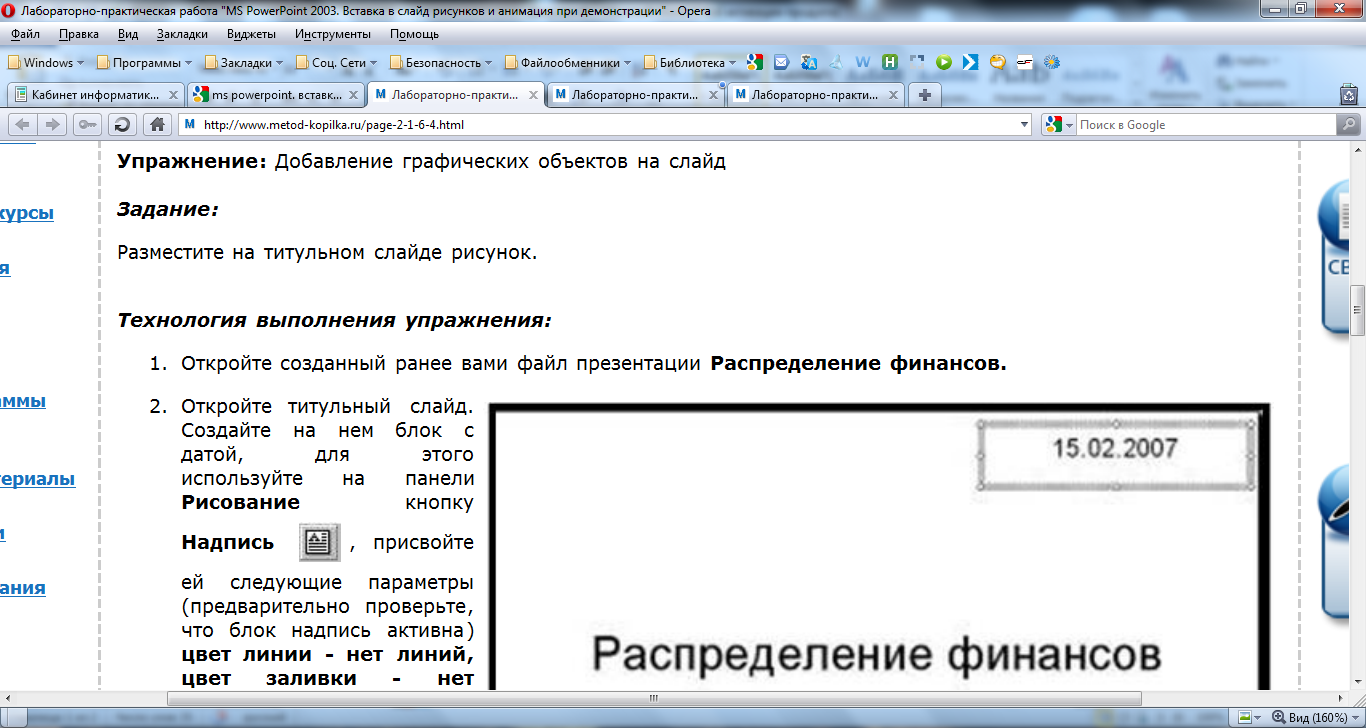
Task: Reload the page with the refresh button
Action: click(x=122, y=125)
